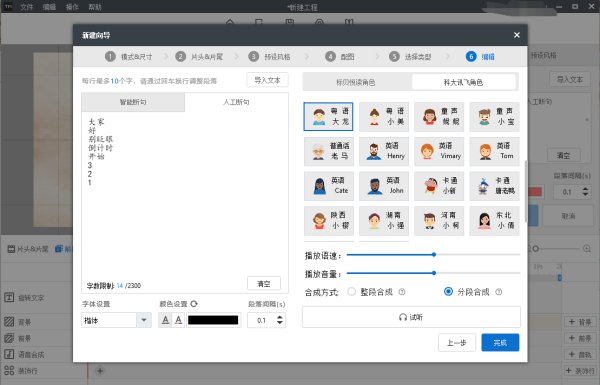Select the 粤语 小美 voice character
The width and height of the screenshot is (600, 385).
[384, 116]
